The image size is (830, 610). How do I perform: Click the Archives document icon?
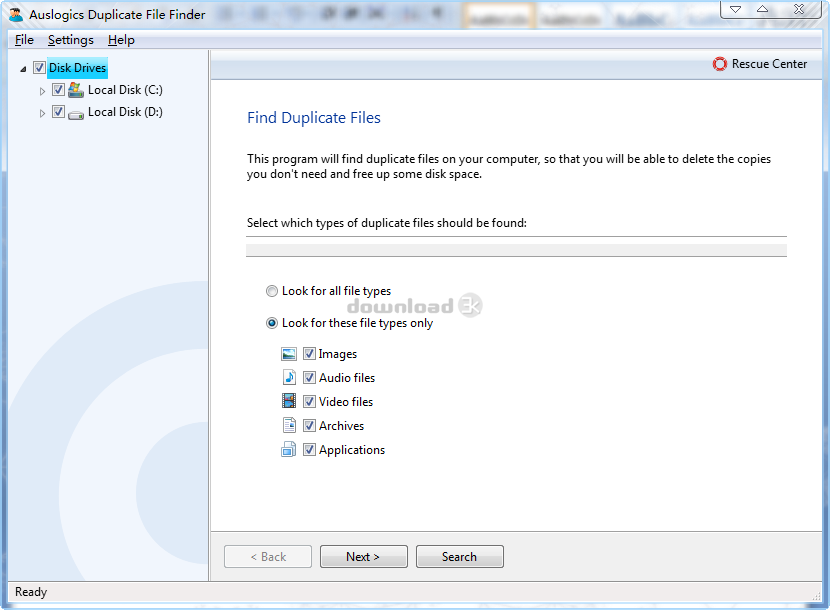[x=289, y=425]
